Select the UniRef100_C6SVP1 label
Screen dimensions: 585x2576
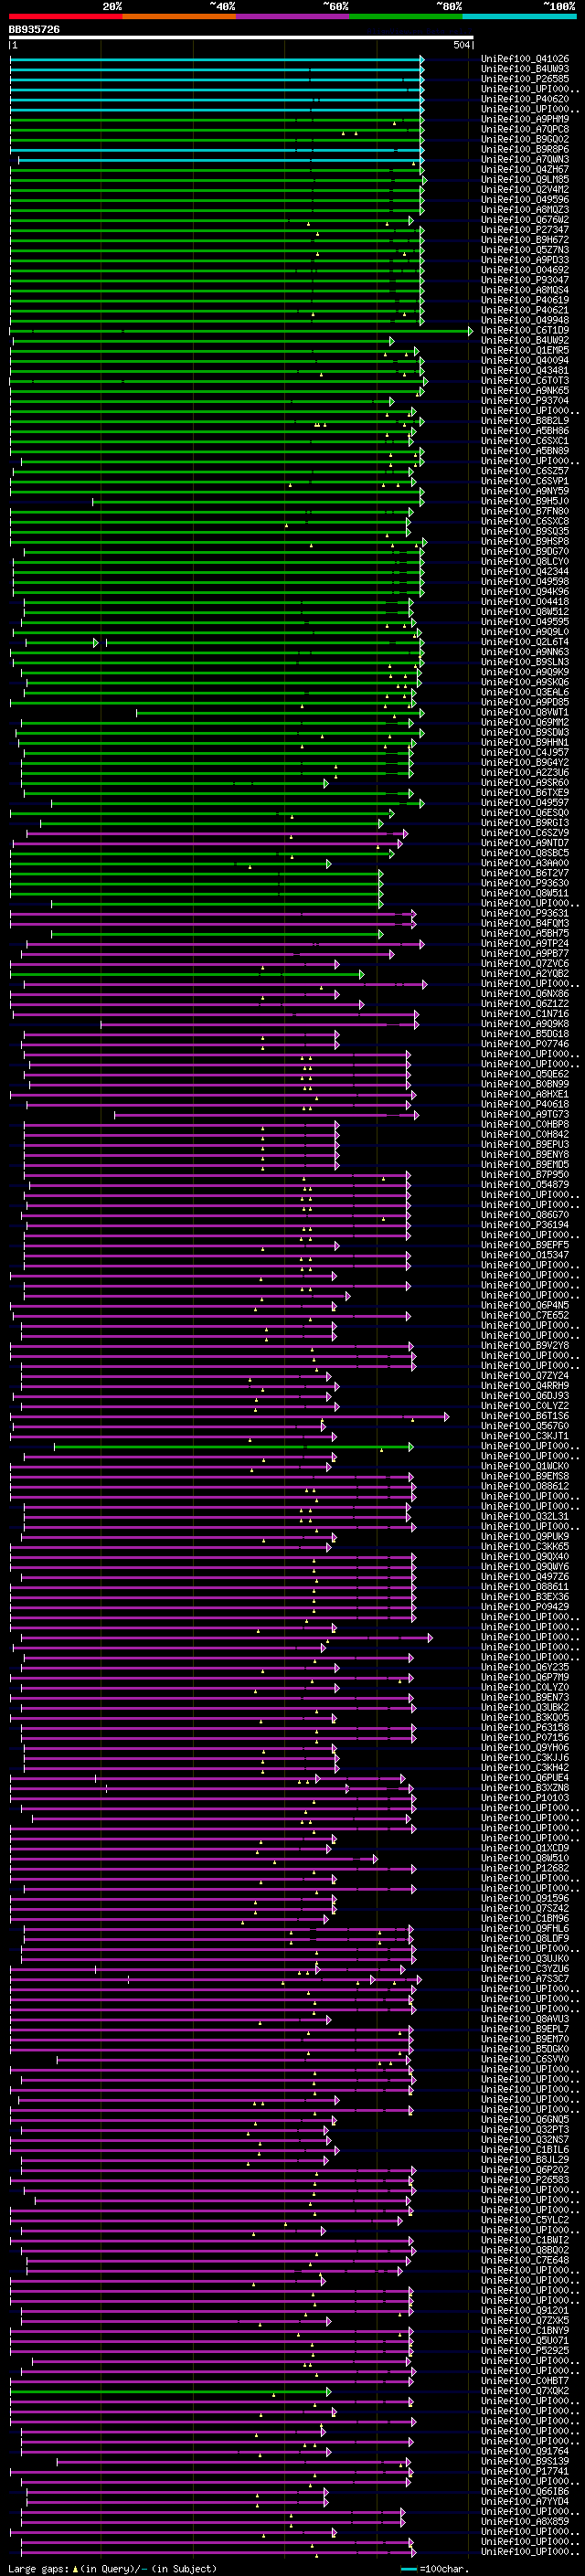[525, 481]
